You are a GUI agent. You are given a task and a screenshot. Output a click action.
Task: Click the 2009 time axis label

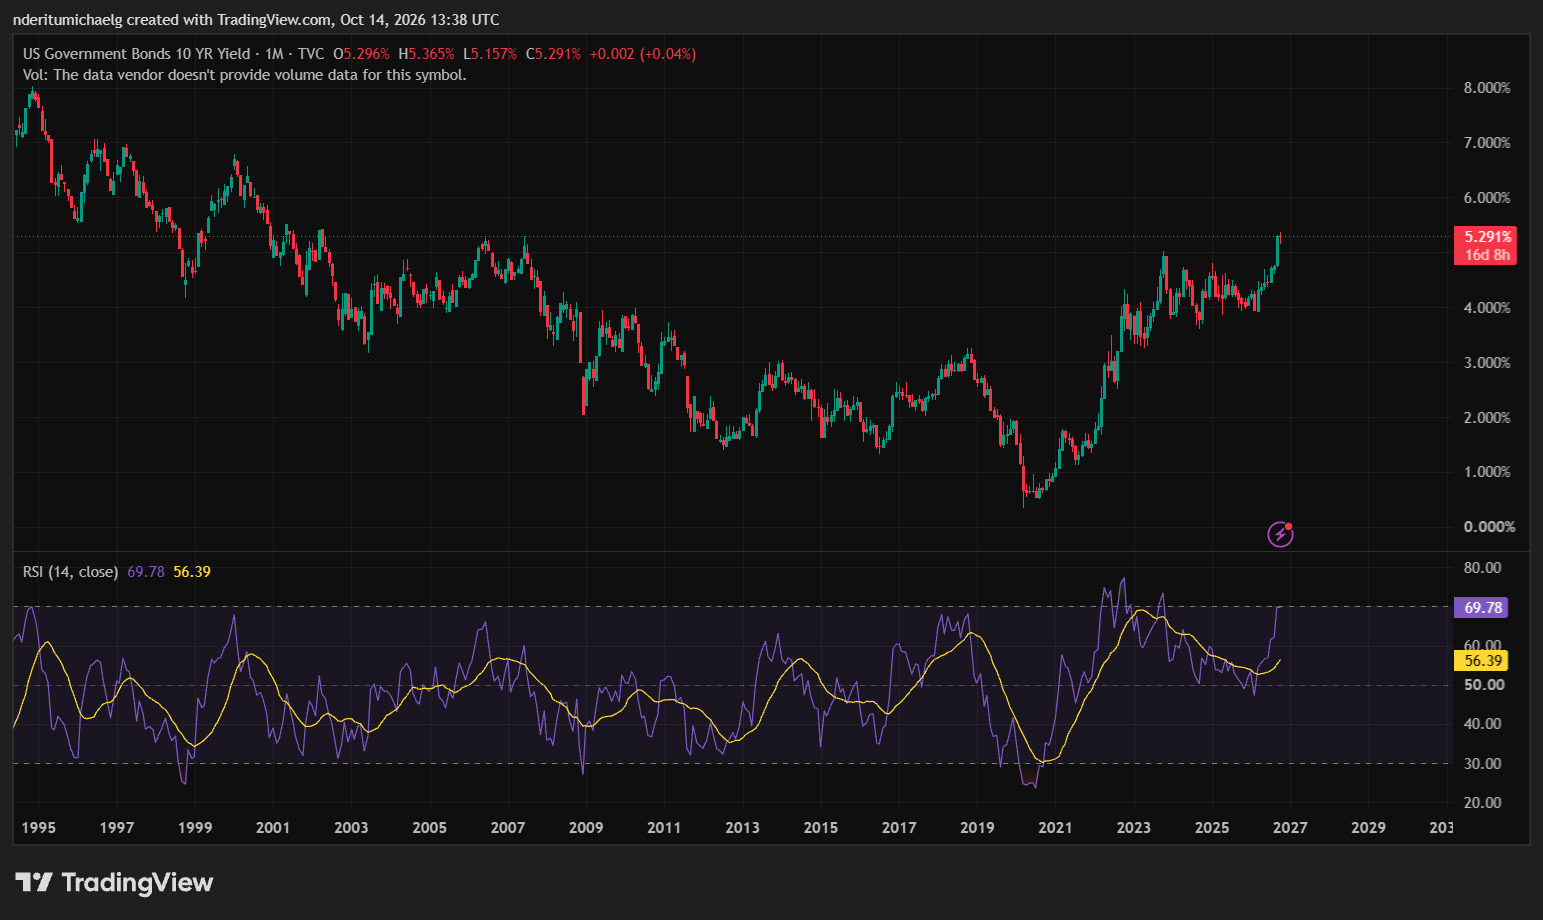tap(586, 828)
